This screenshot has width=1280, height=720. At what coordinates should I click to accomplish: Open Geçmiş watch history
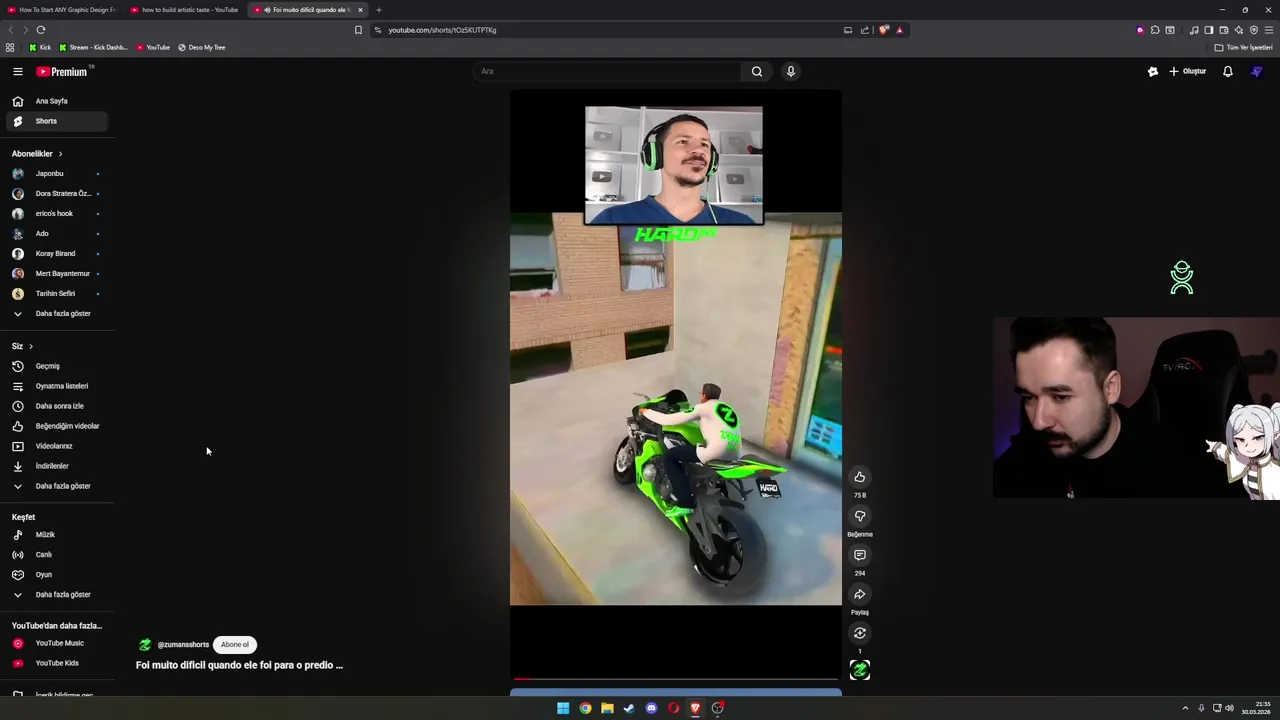(56, 366)
